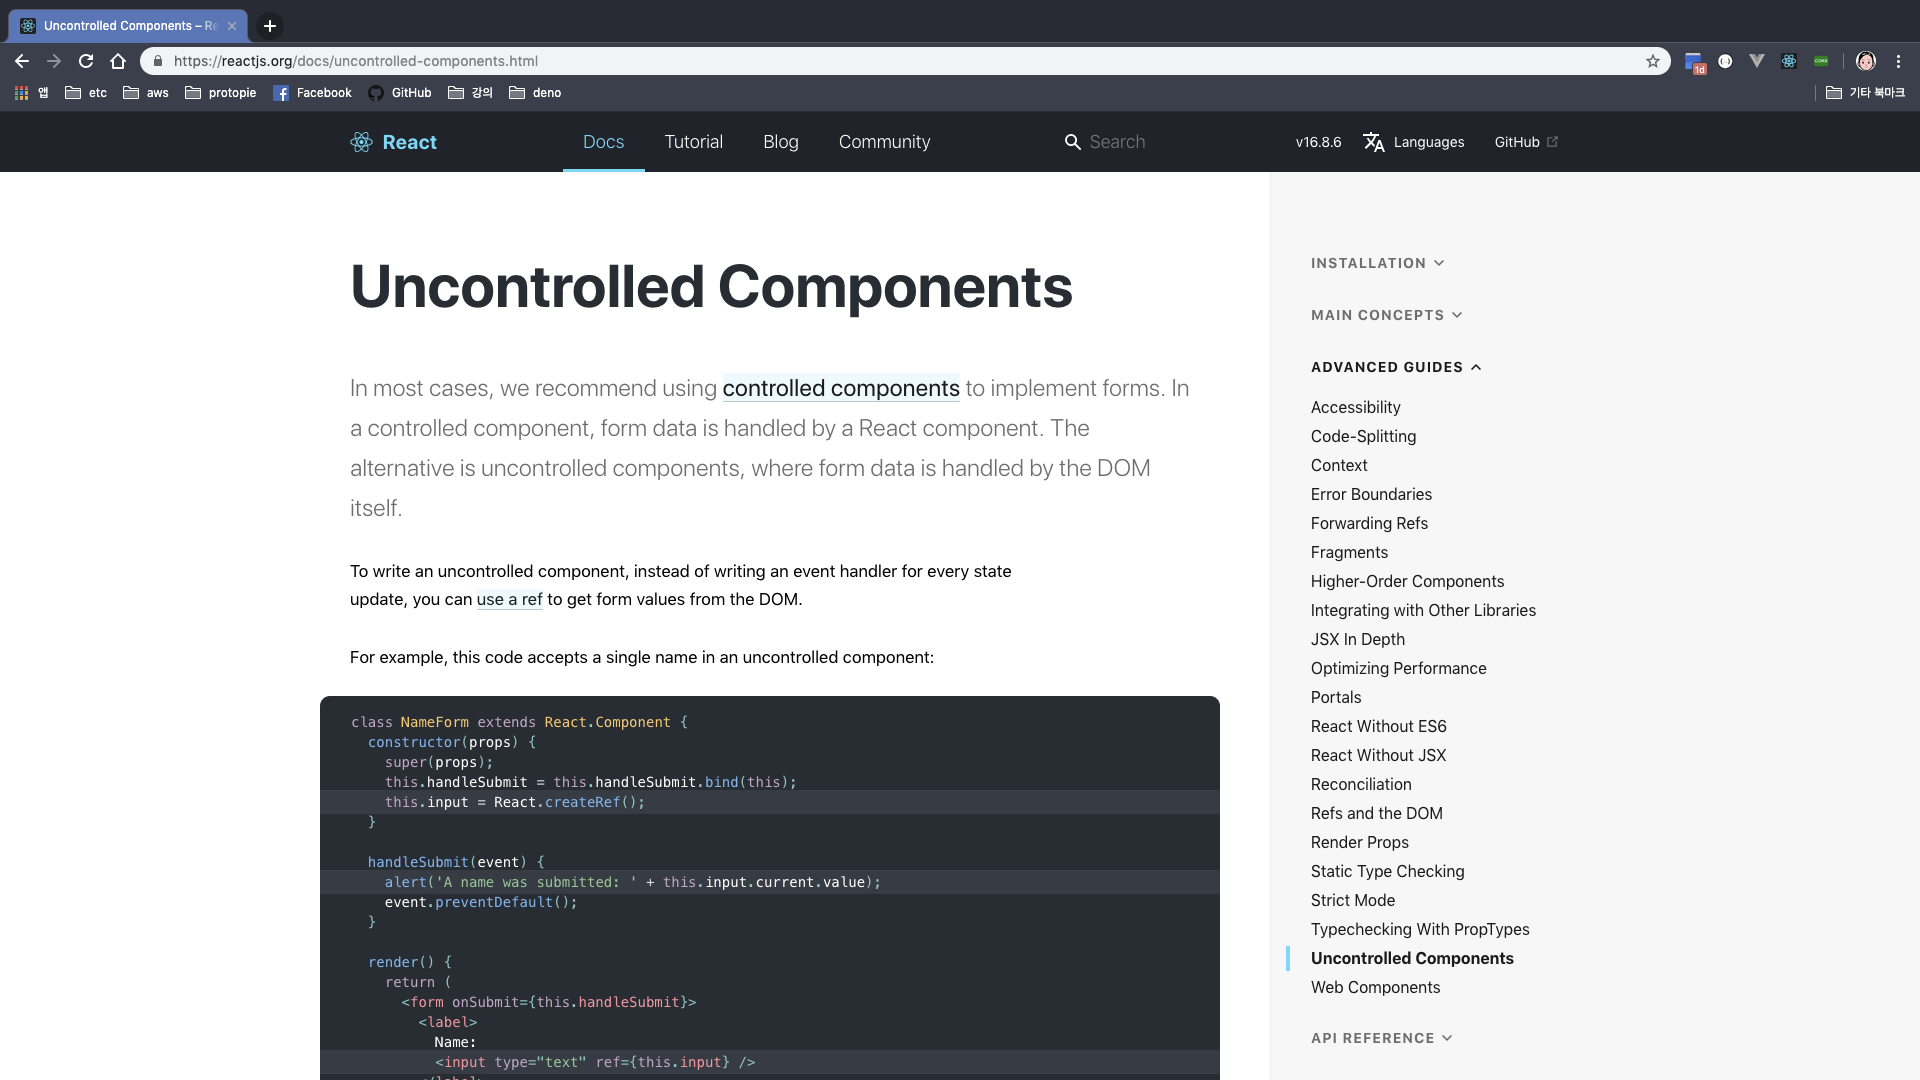Open React DevTools extension icon
Screen dimensions: 1920x1080
1789,61
